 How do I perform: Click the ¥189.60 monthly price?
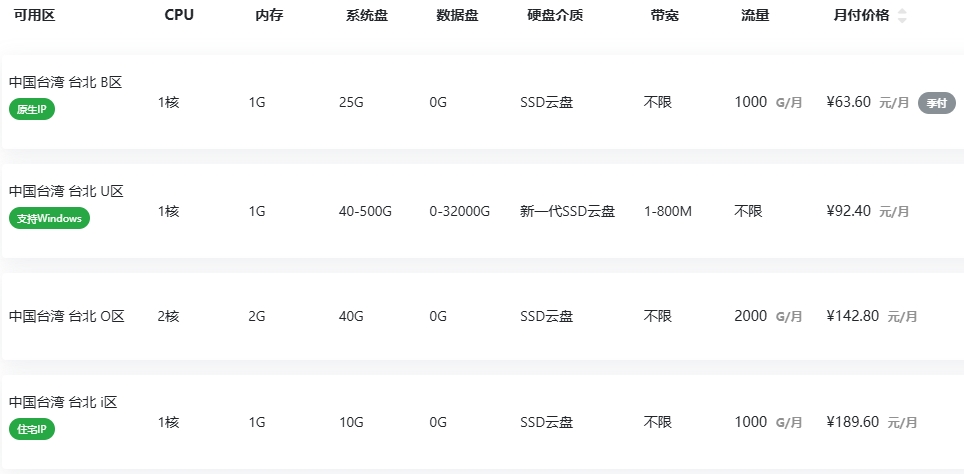coord(853,422)
